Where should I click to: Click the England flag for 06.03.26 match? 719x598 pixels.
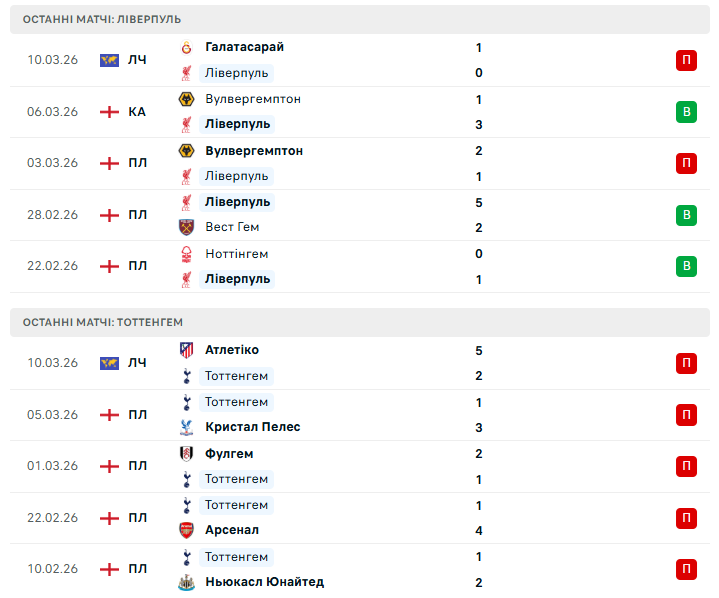pyautogui.click(x=110, y=112)
